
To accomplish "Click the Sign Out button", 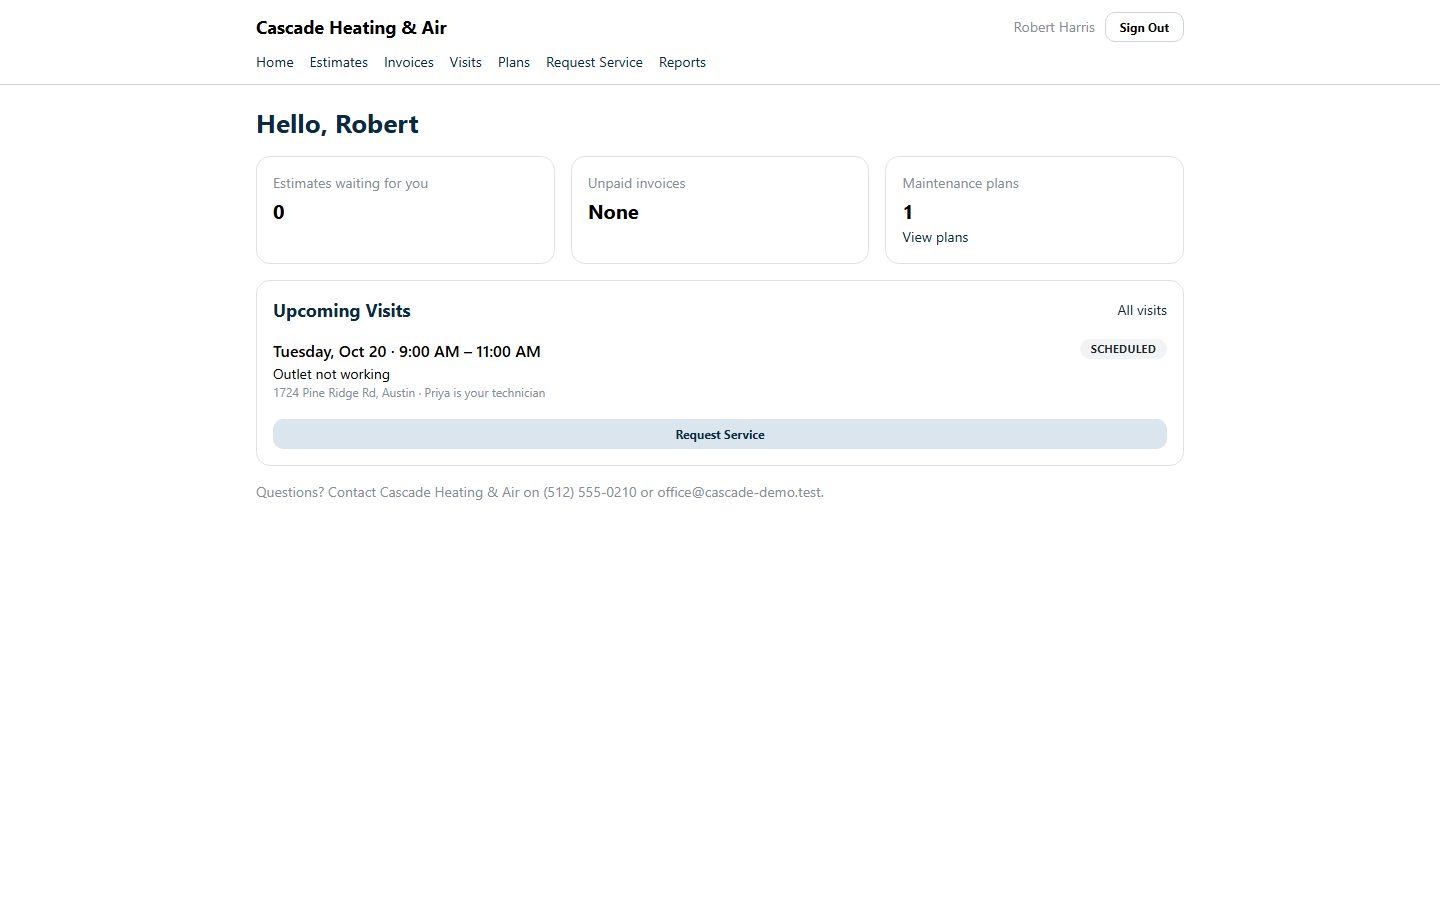I will (1144, 28).
